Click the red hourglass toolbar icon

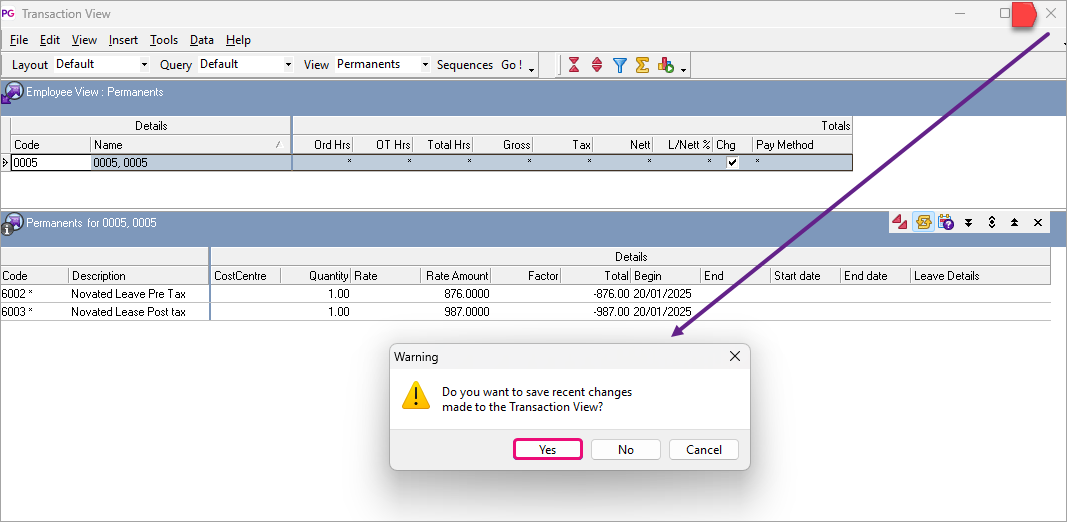coord(574,65)
